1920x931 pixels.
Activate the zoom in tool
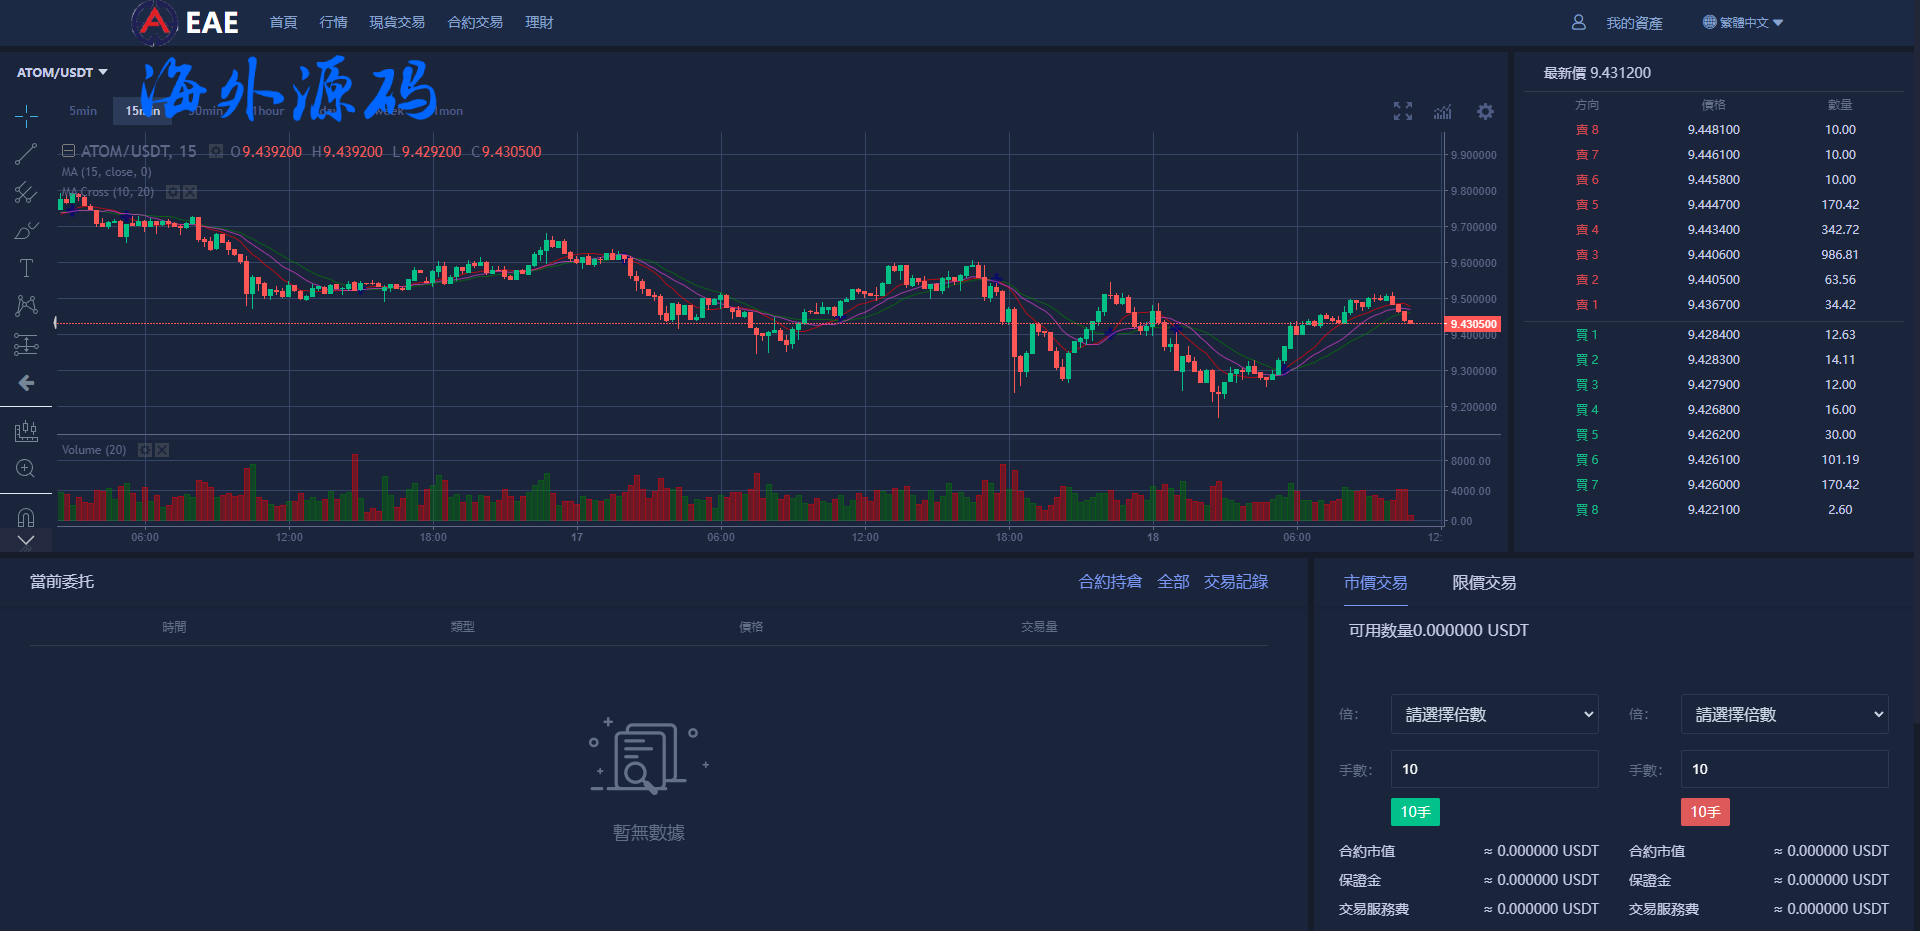click(26, 468)
